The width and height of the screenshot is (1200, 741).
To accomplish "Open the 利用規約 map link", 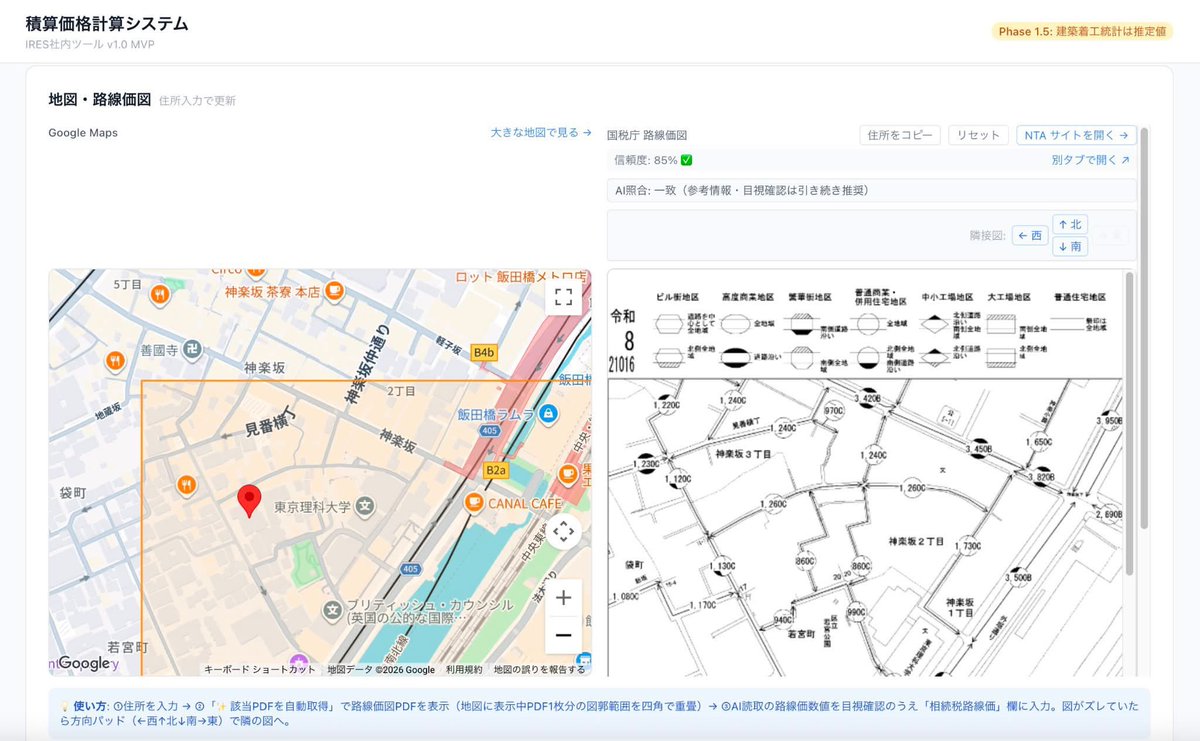I will (464, 670).
